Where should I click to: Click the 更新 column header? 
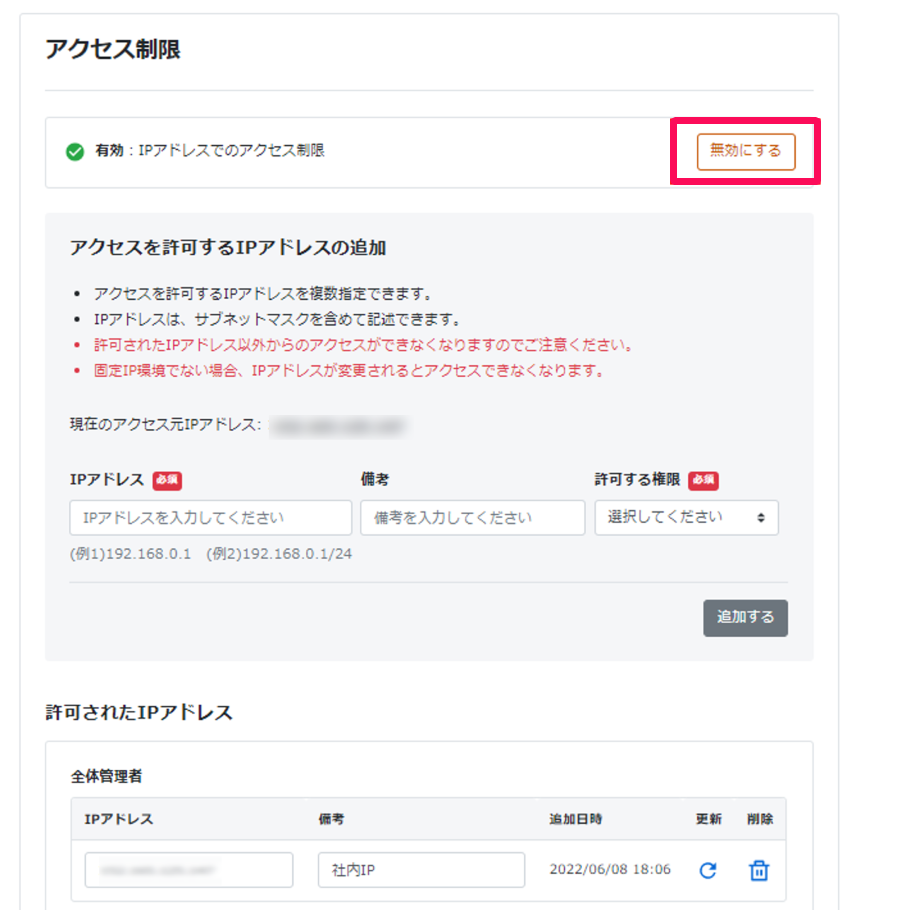tap(709, 819)
